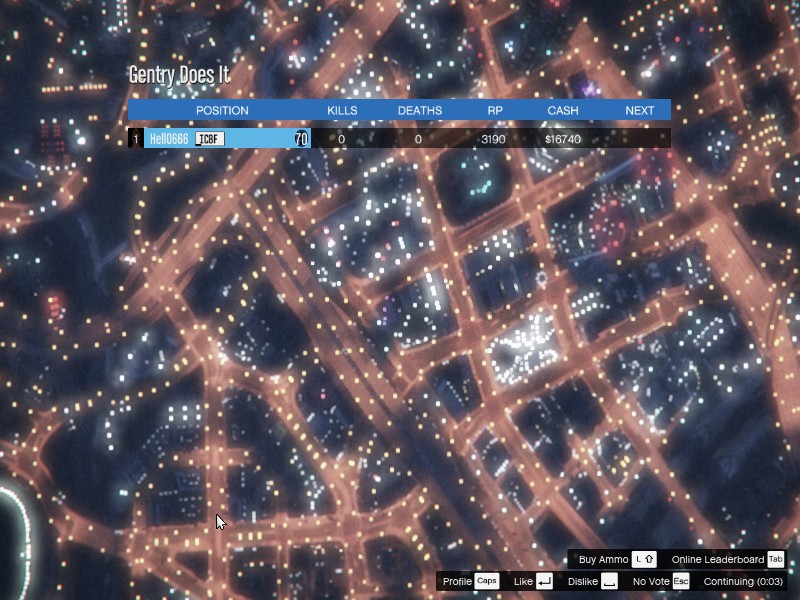Click the KILLS column header
This screenshot has width=800, height=600.
[342, 110]
